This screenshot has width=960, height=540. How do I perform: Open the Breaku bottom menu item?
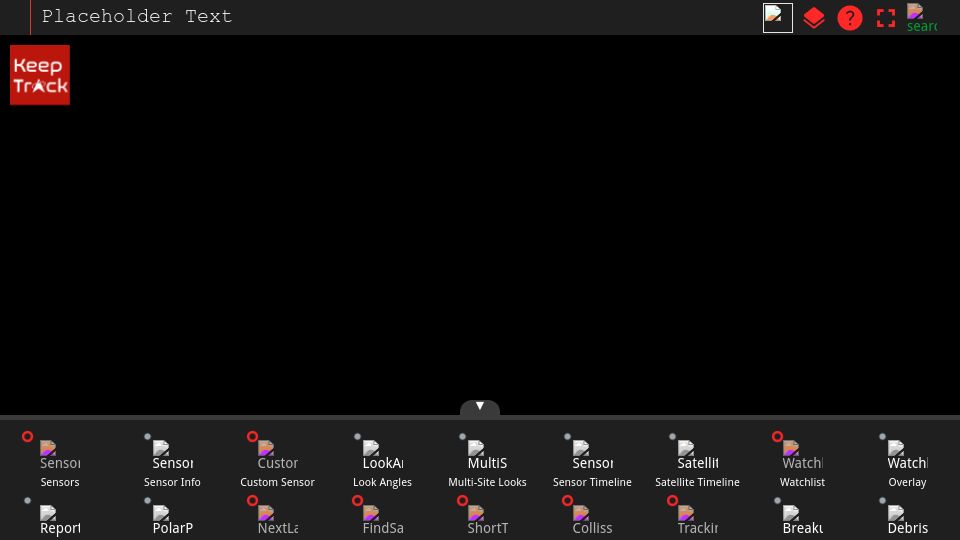click(802, 519)
